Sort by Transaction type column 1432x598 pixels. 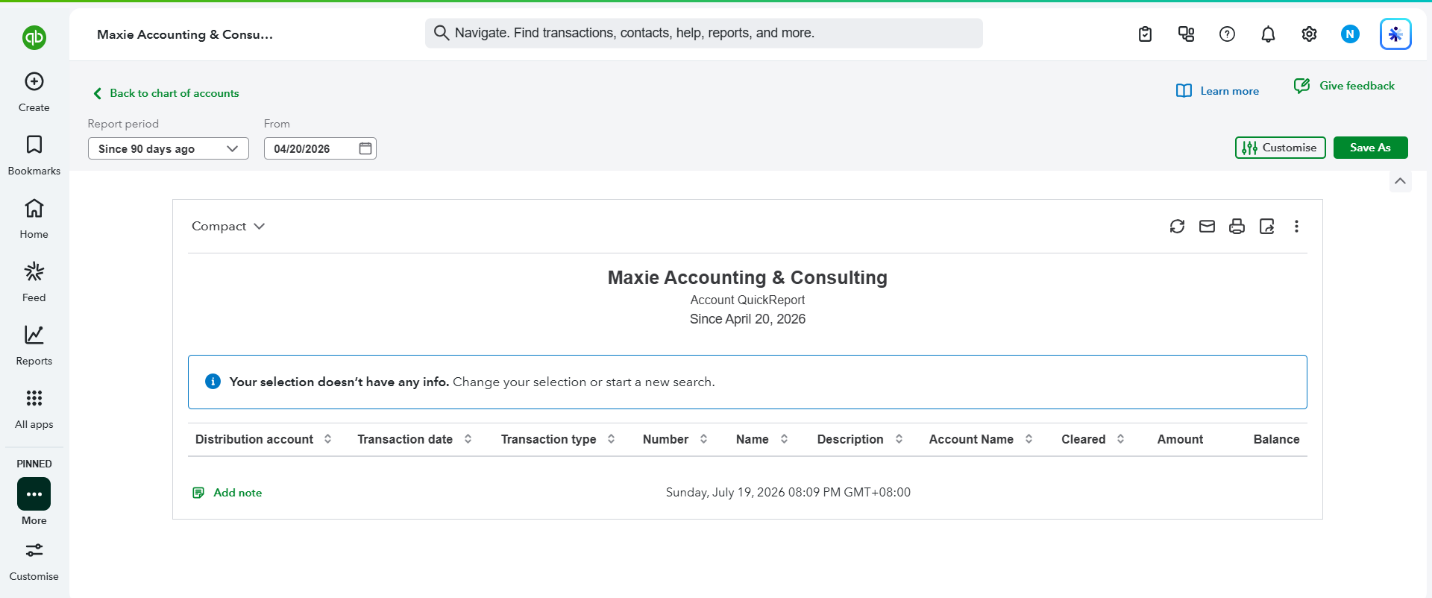coord(611,439)
